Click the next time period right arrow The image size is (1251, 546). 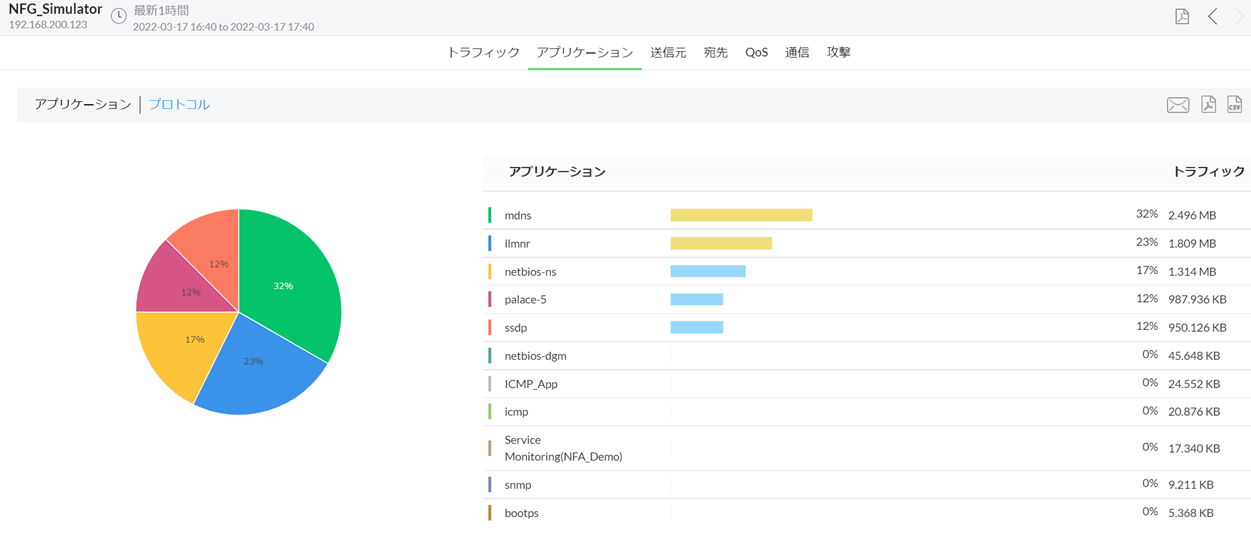tap(1240, 16)
